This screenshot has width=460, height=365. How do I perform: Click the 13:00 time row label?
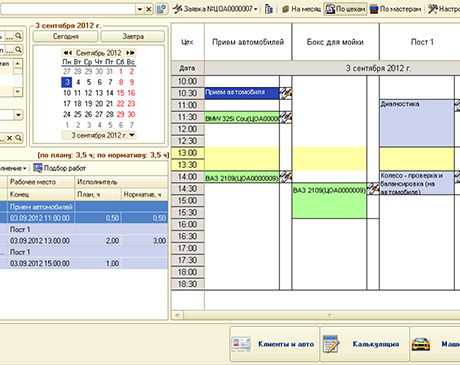coord(188,153)
